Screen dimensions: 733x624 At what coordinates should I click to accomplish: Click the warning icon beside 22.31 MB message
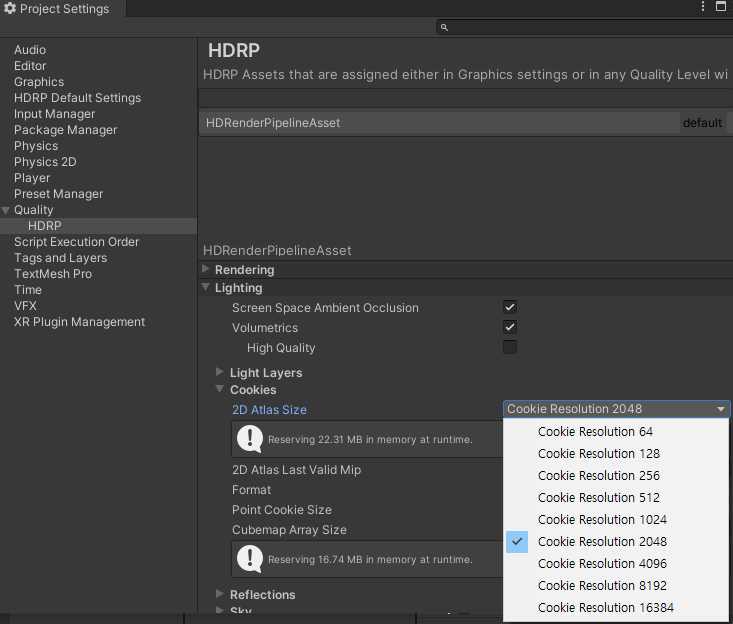[250, 439]
